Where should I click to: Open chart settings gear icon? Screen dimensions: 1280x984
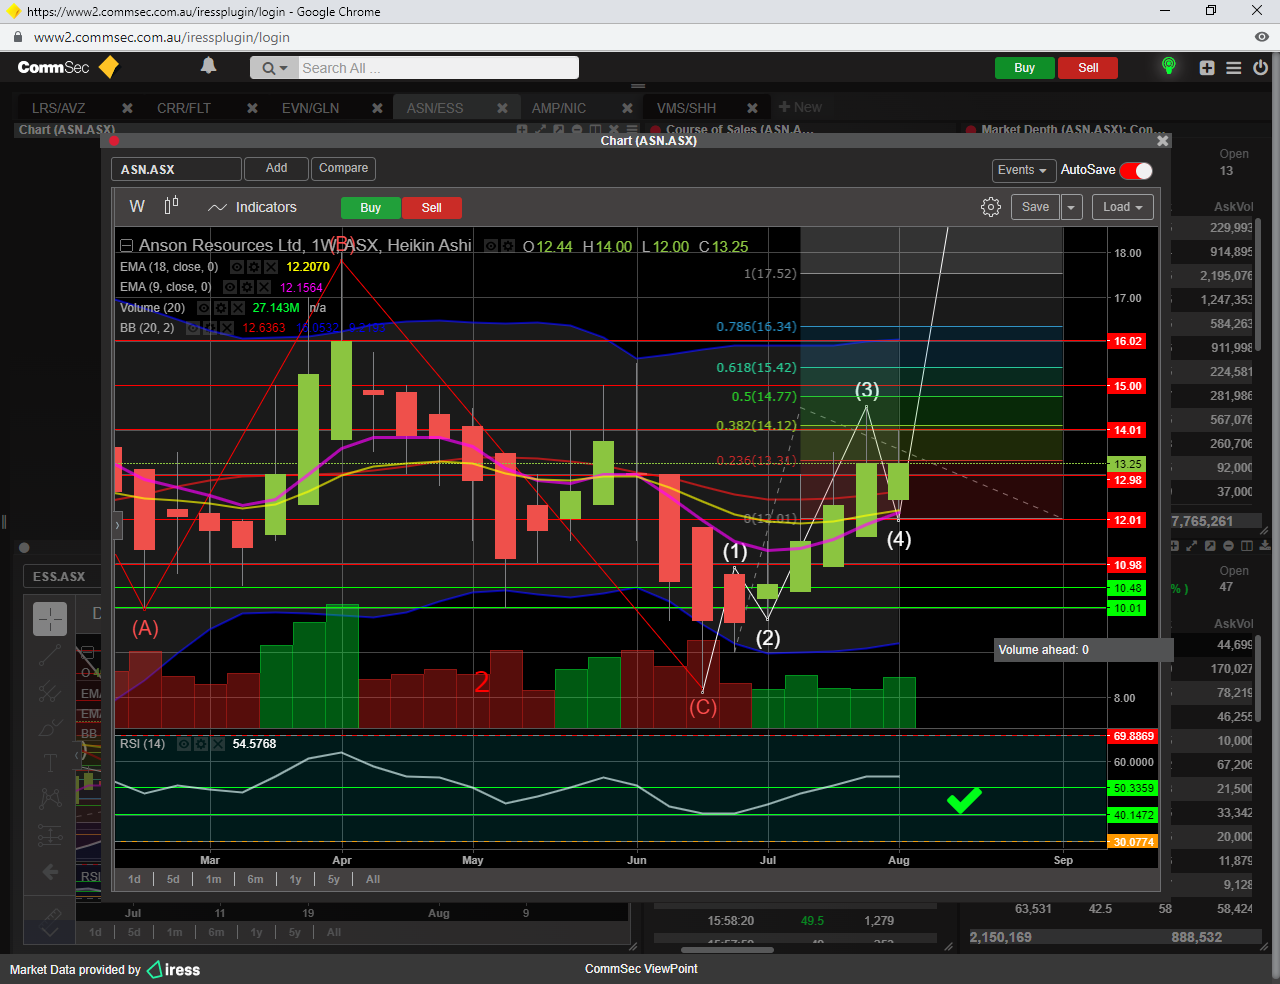(991, 207)
